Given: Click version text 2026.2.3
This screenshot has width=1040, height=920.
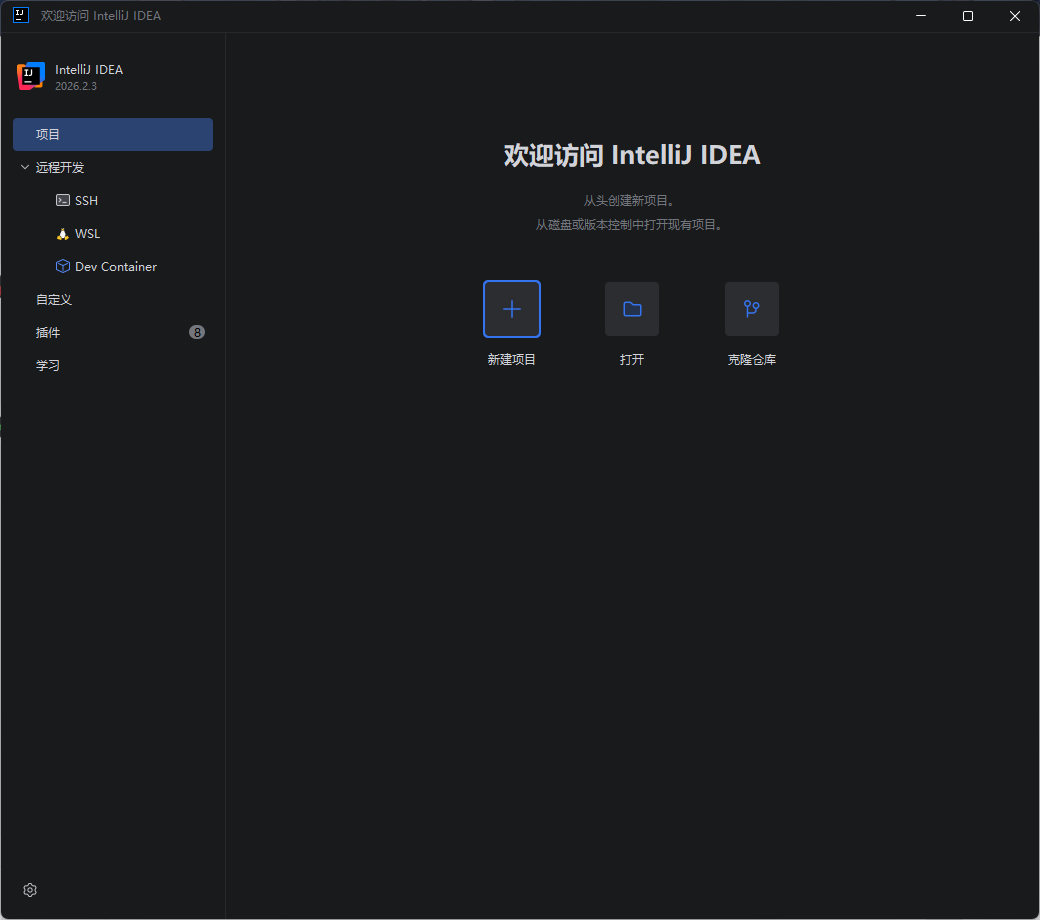Looking at the screenshot, I should coord(76,86).
